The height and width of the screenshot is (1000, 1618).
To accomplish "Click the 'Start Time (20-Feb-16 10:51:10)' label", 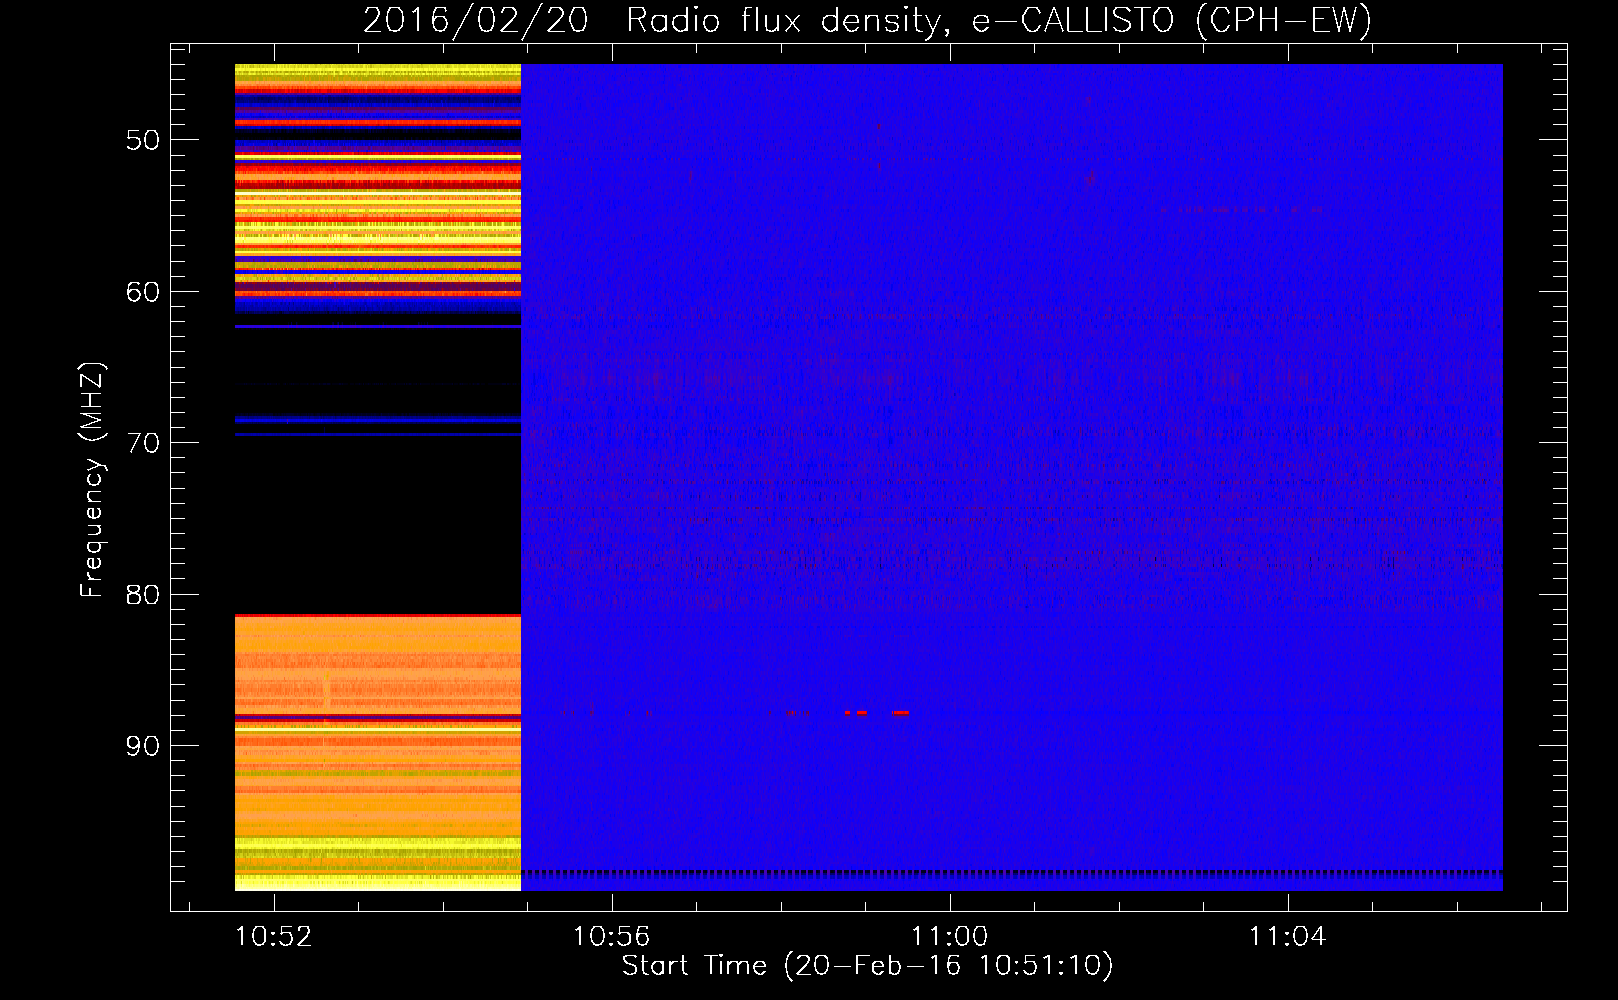I will click(867, 965).
